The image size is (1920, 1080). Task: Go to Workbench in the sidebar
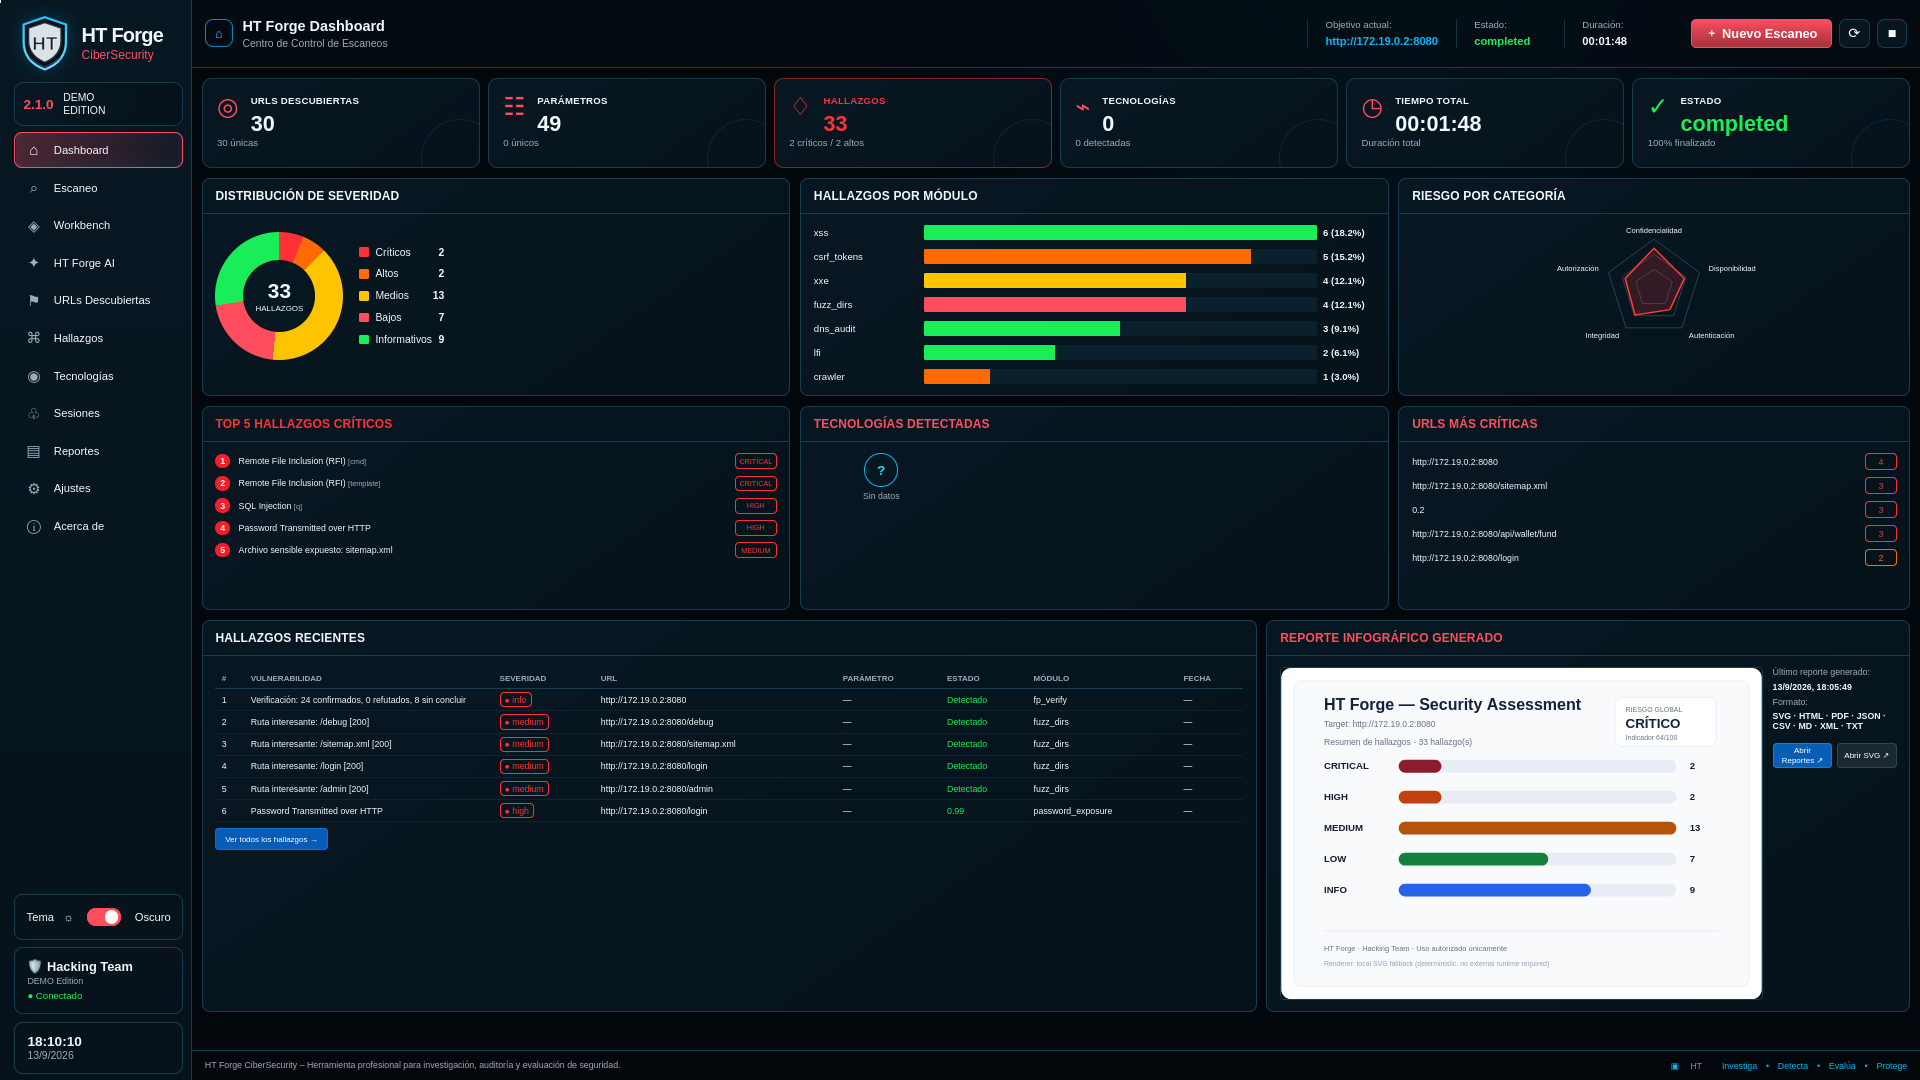(98, 226)
